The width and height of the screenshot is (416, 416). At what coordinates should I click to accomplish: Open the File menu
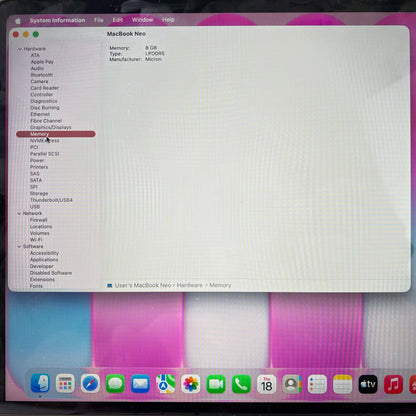point(99,20)
